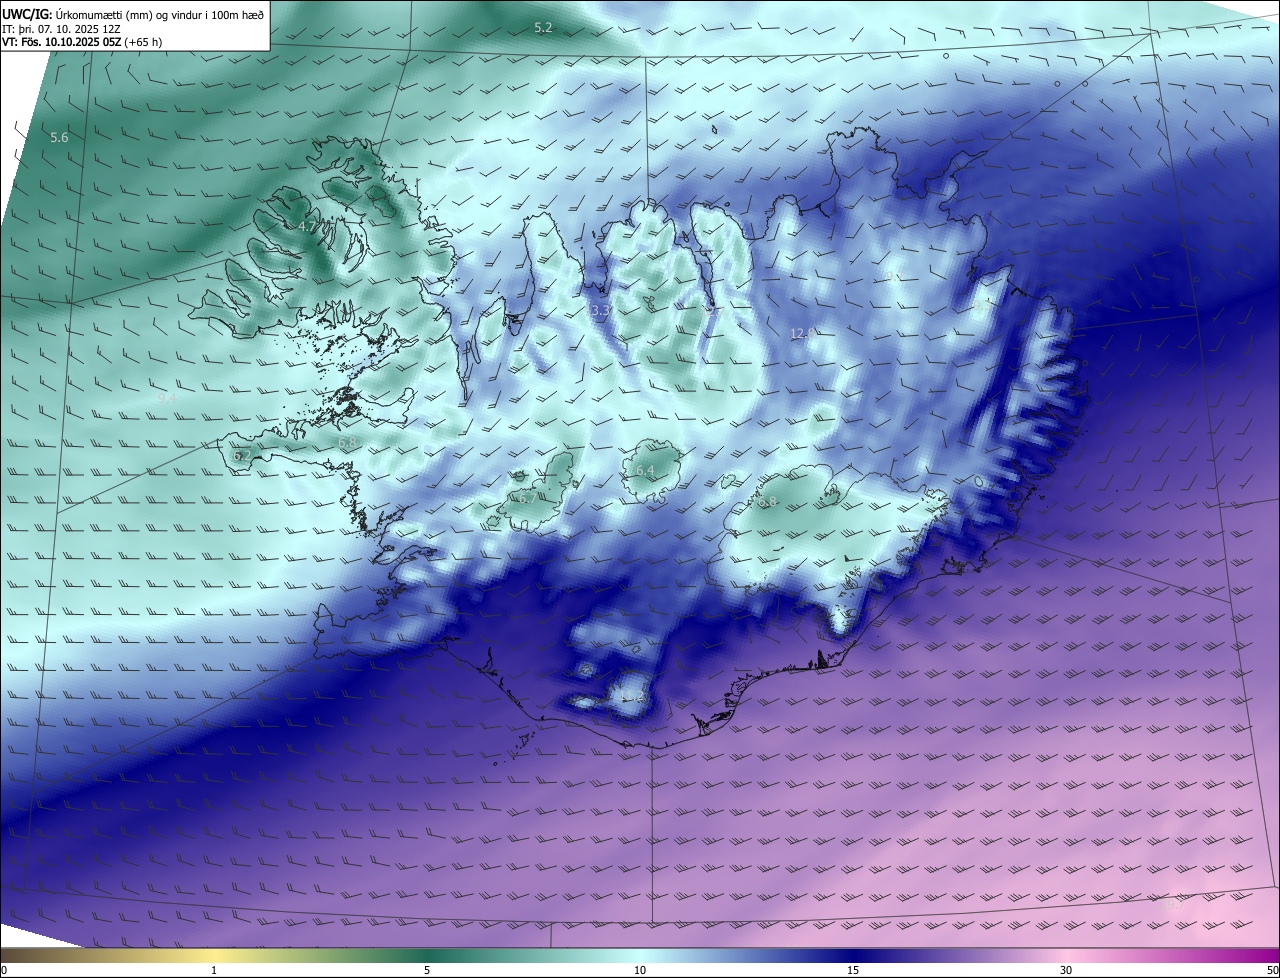Click the 5.2 value at the top of the map
Image resolution: width=1280 pixels, height=978 pixels.
[x=543, y=28]
